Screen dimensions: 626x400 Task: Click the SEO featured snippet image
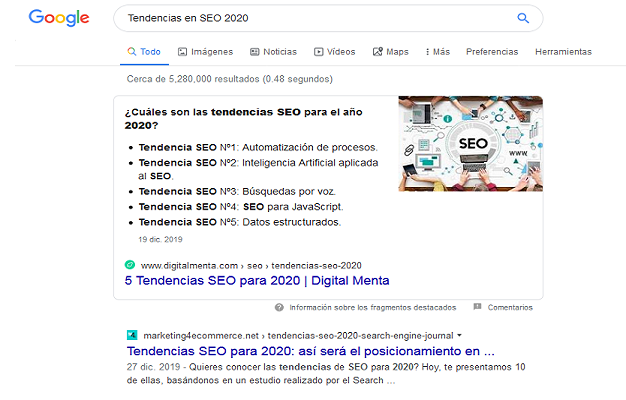click(470, 143)
